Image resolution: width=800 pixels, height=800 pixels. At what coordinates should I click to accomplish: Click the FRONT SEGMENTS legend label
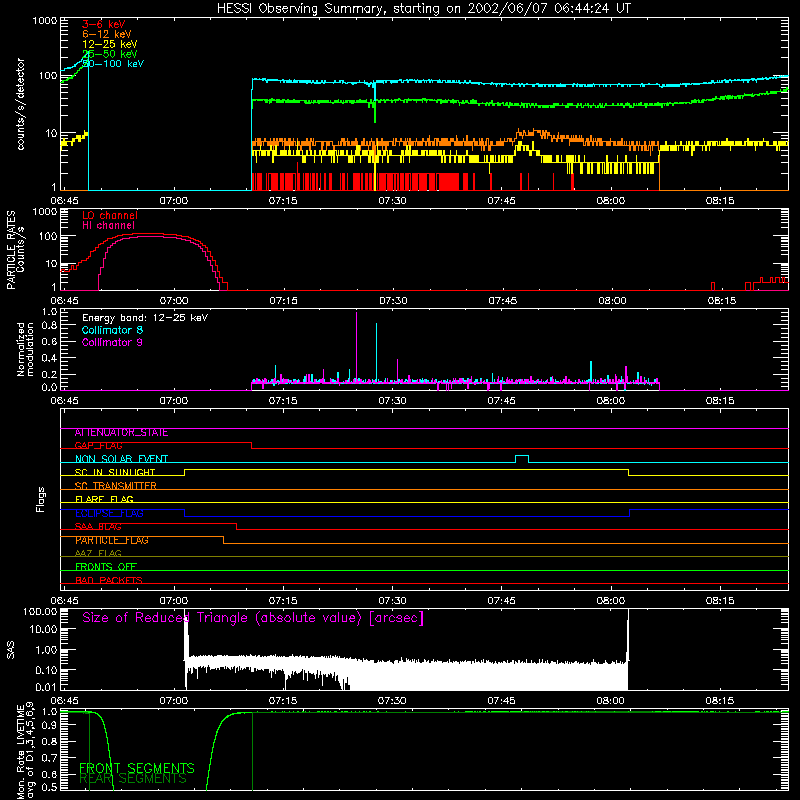137,768
